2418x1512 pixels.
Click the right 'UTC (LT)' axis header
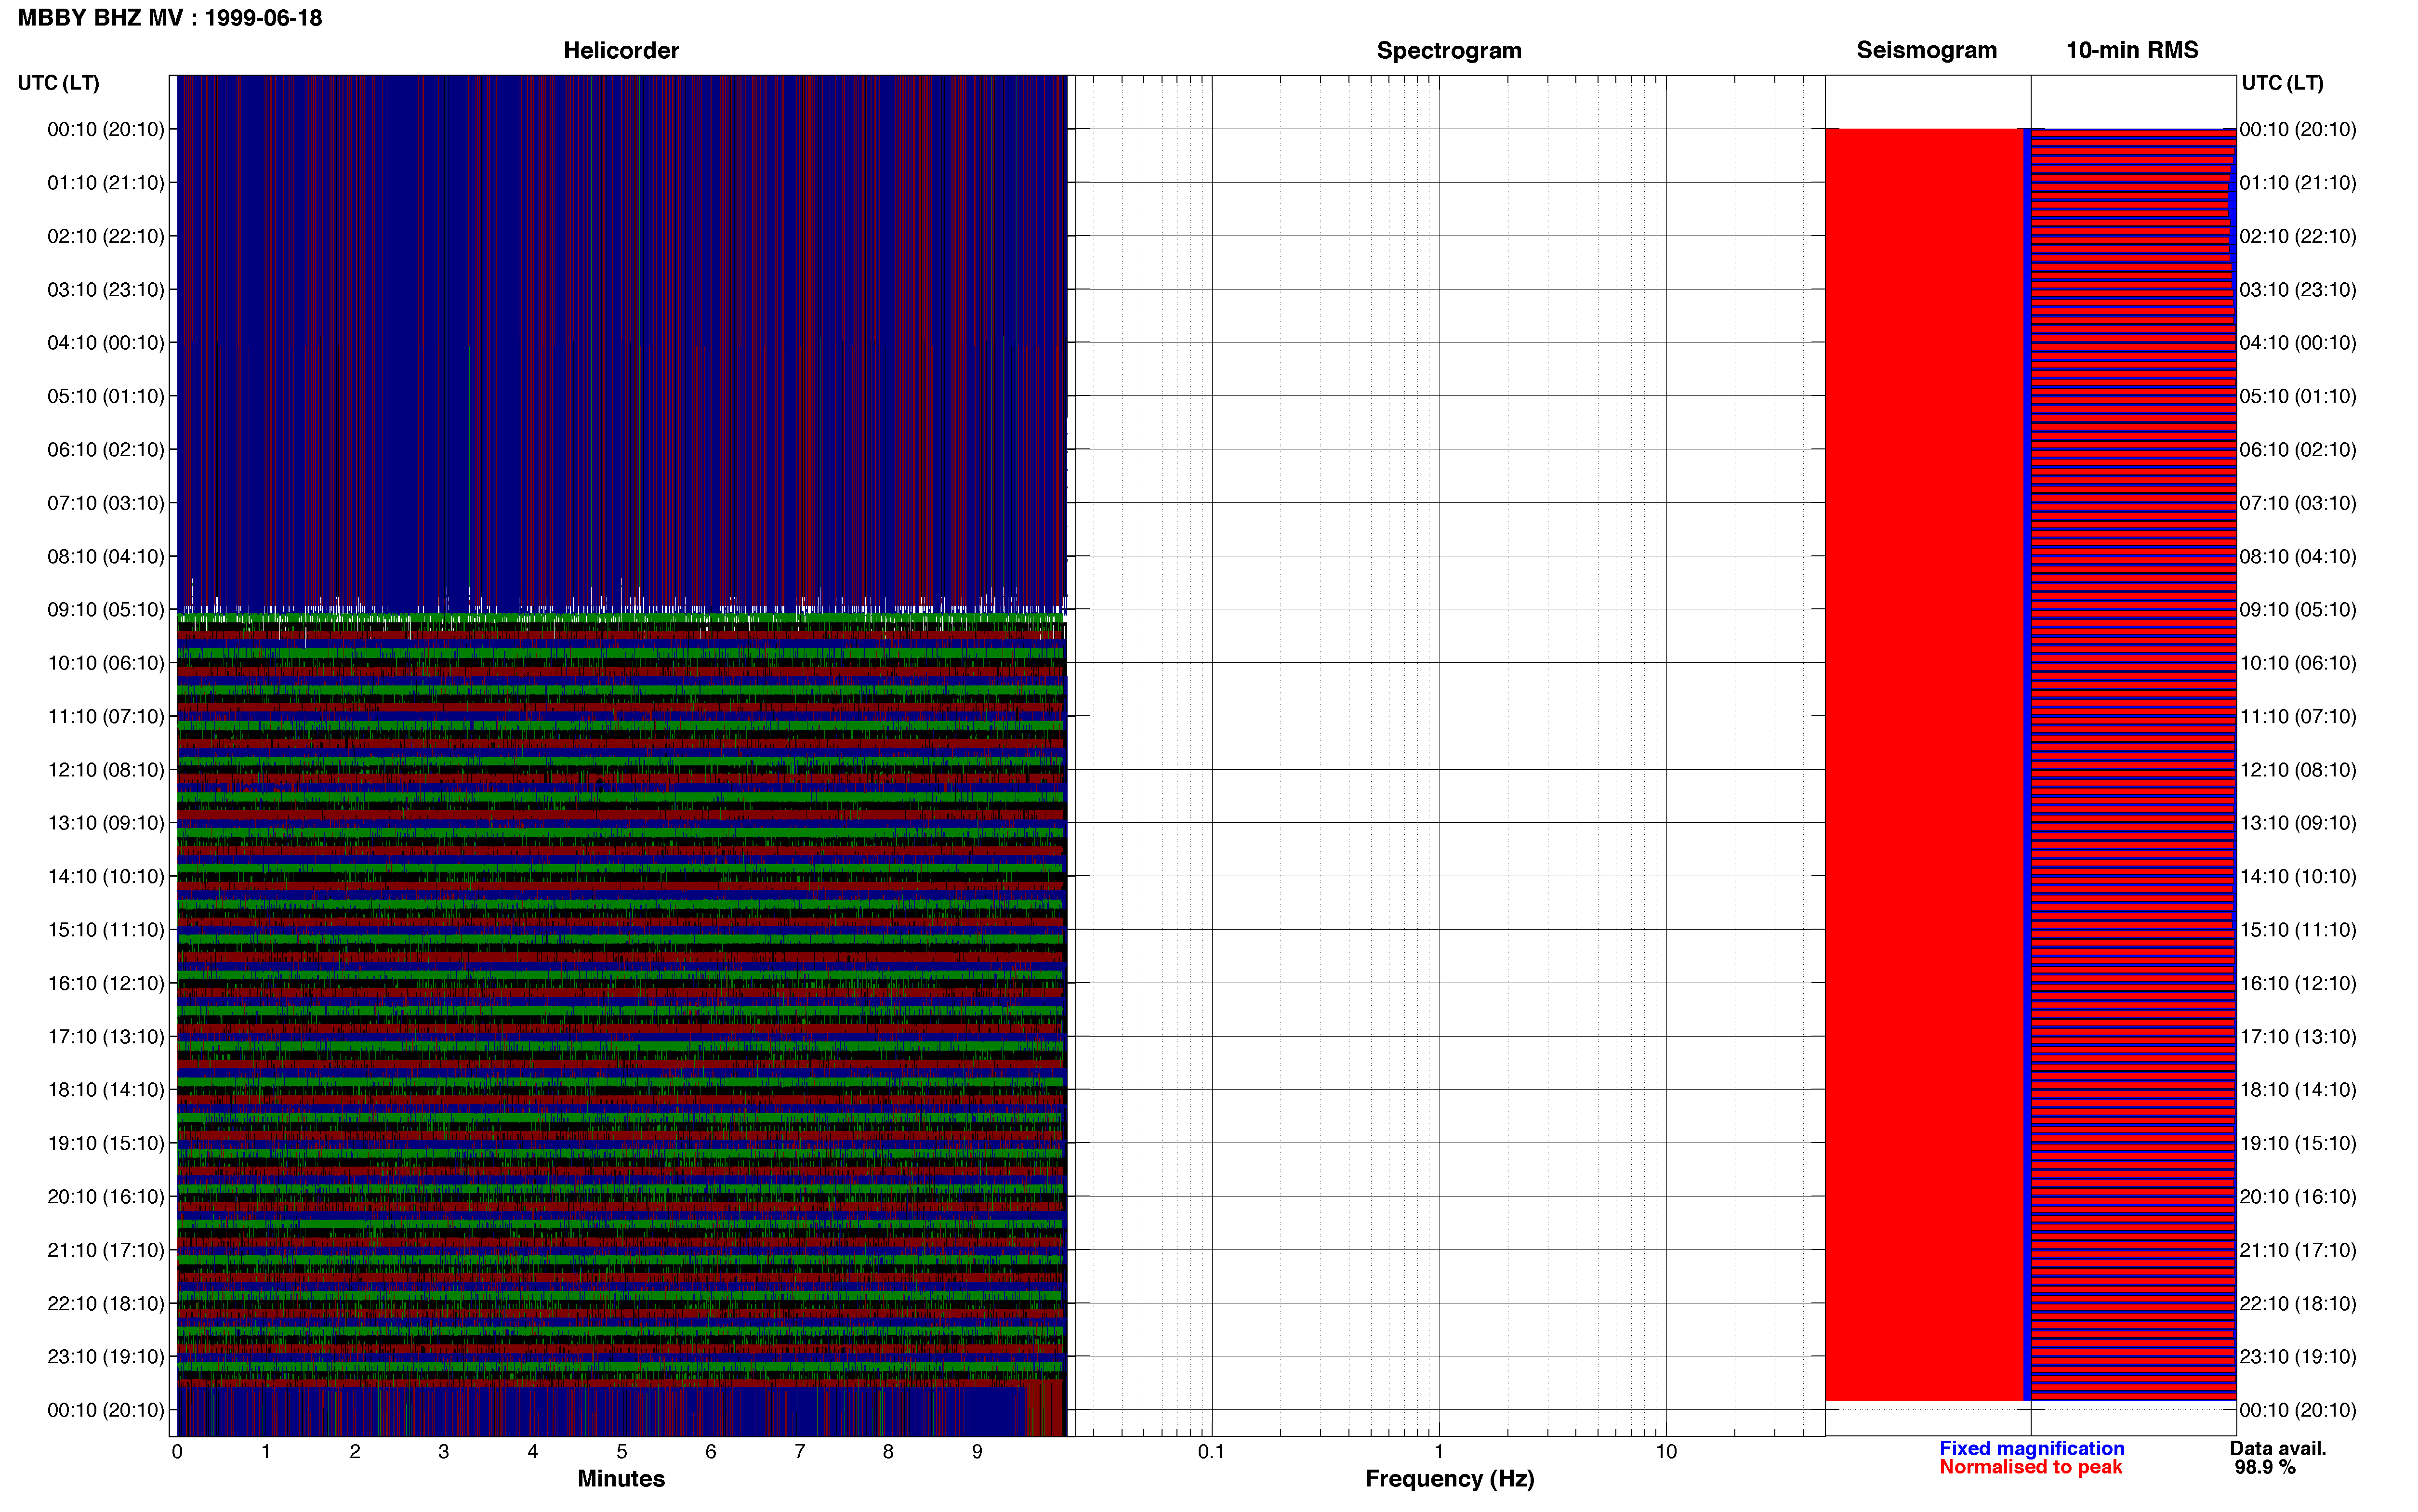[x=2282, y=83]
